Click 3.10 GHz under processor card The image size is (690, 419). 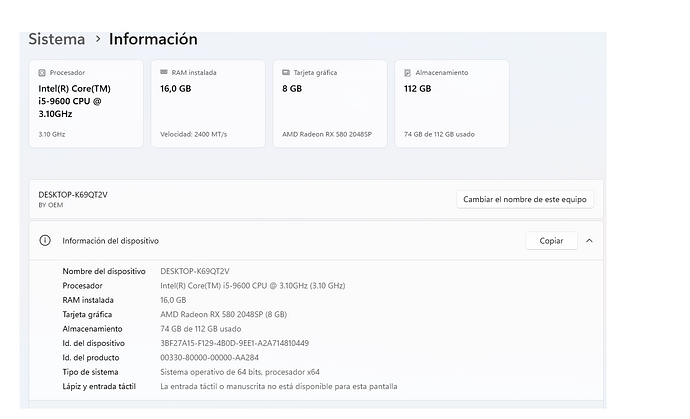(x=51, y=134)
